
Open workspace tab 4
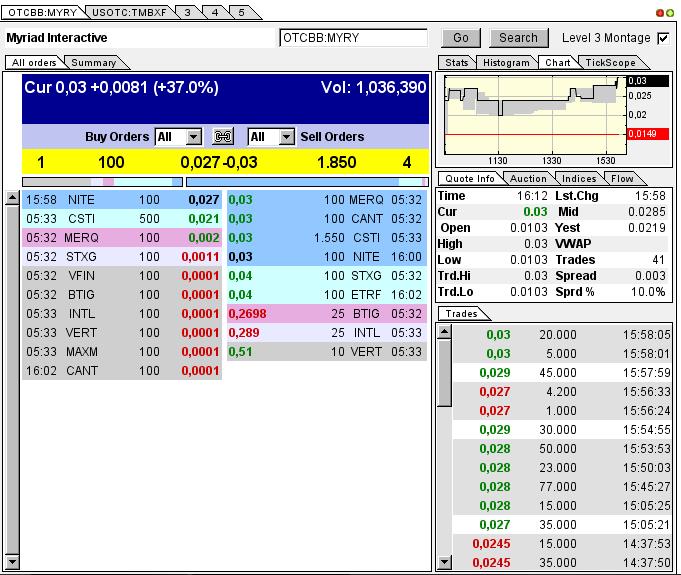215,12
